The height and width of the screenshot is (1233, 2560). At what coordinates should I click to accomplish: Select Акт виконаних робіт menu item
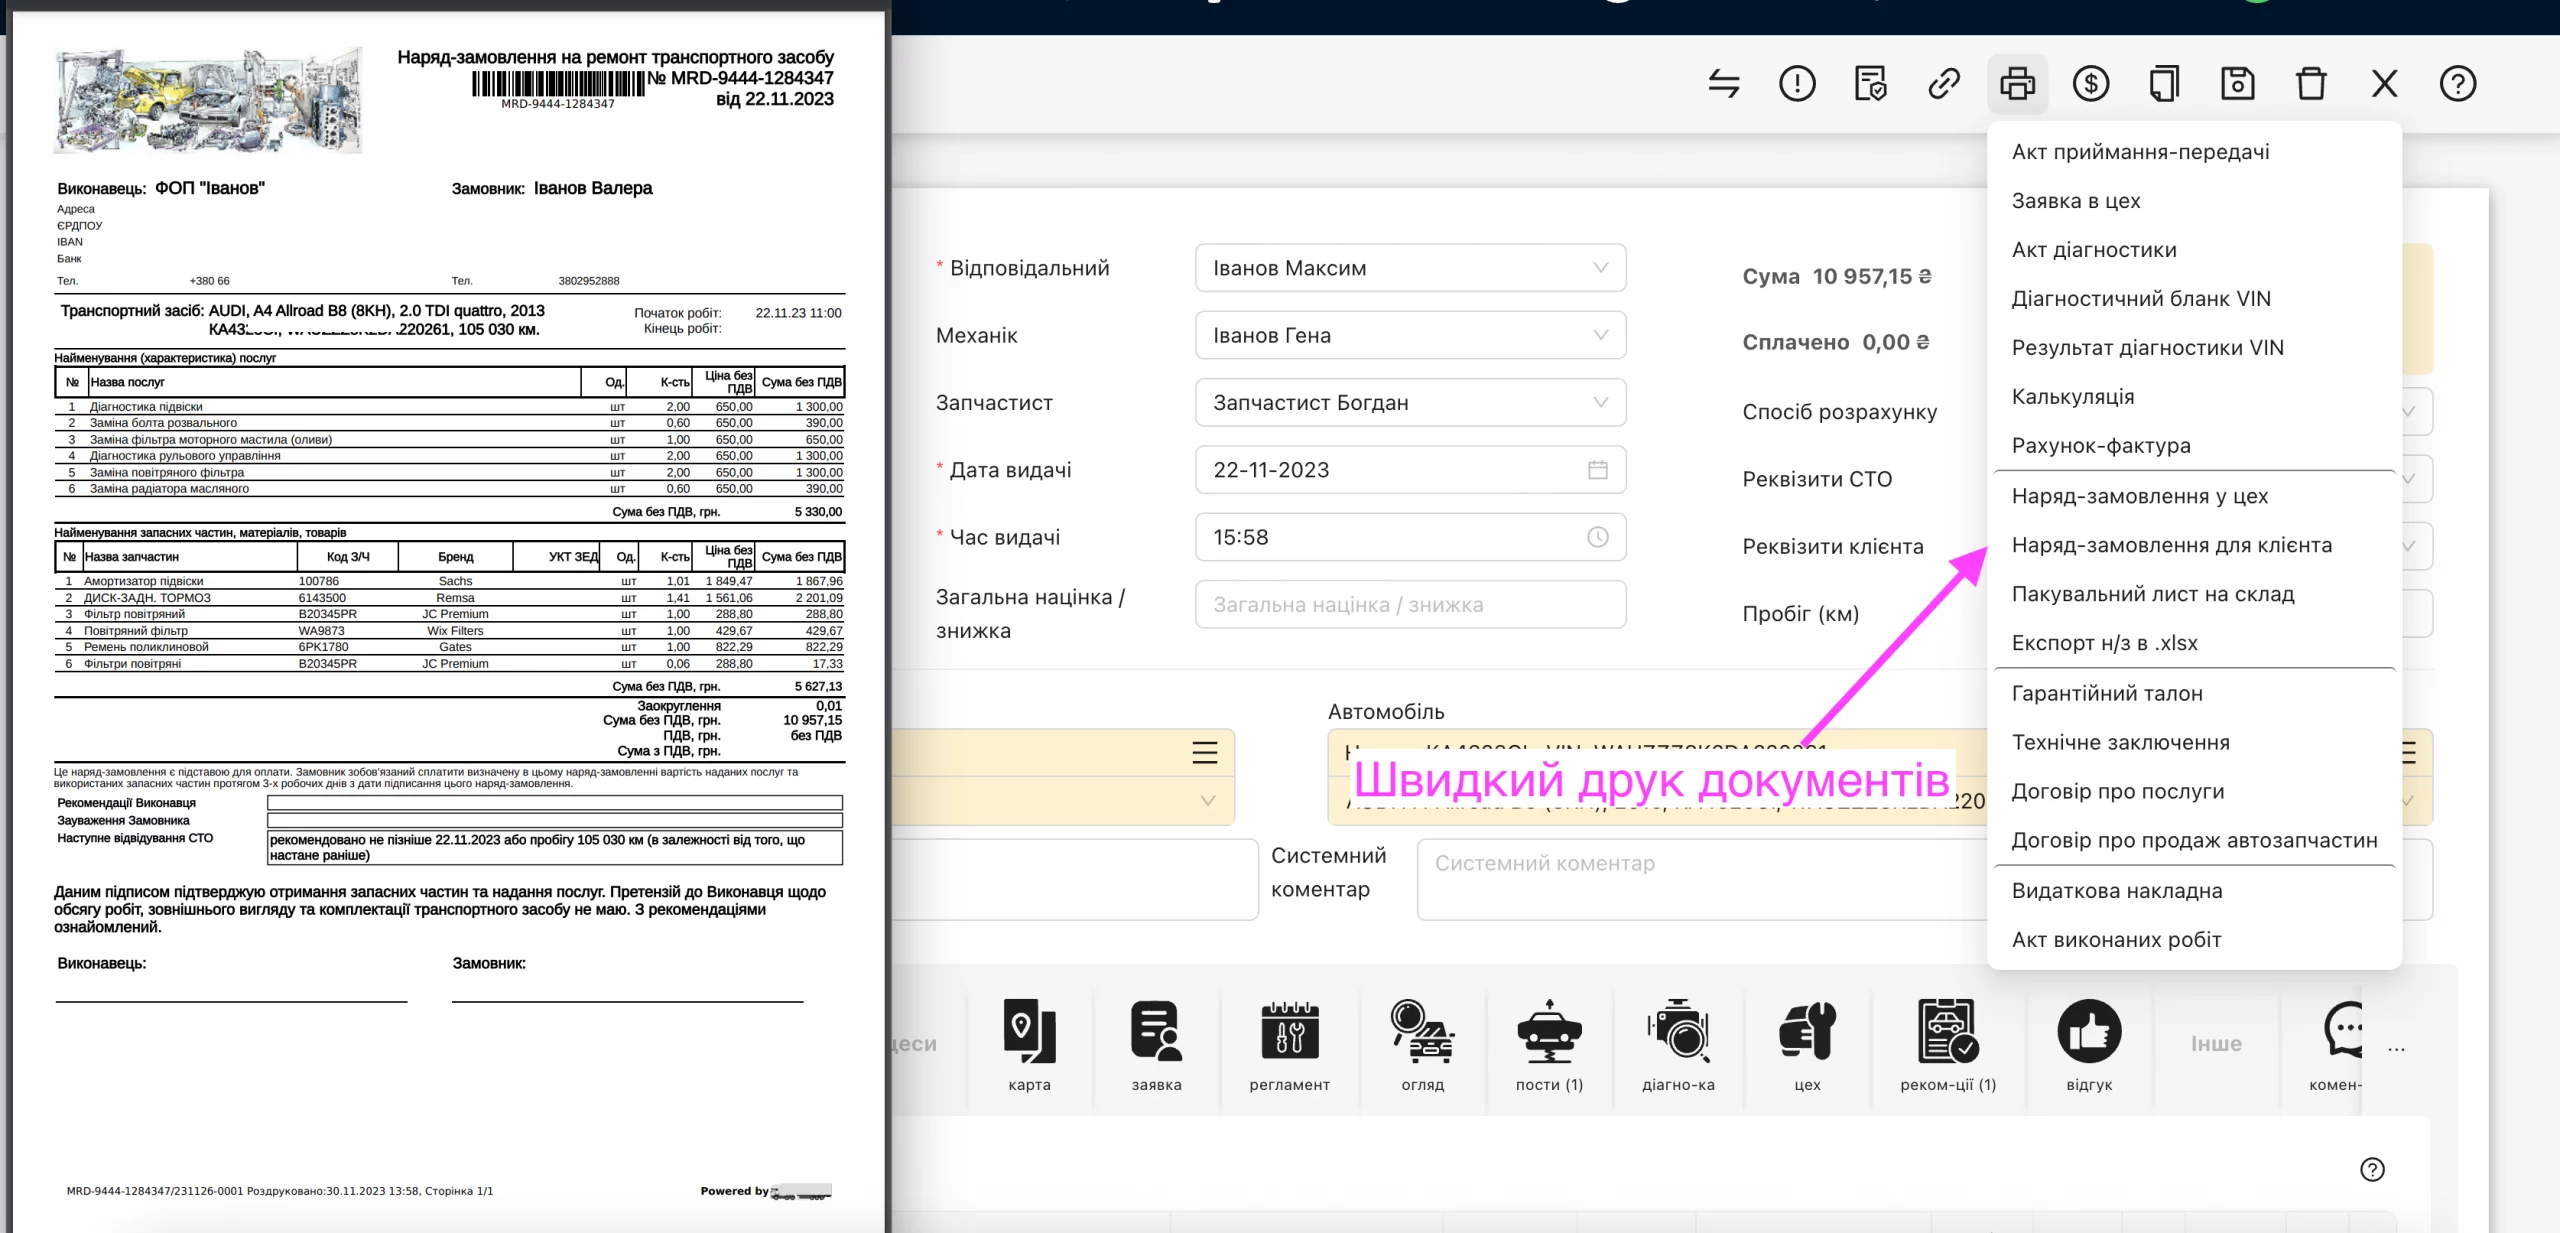click(x=2194, y=940)
